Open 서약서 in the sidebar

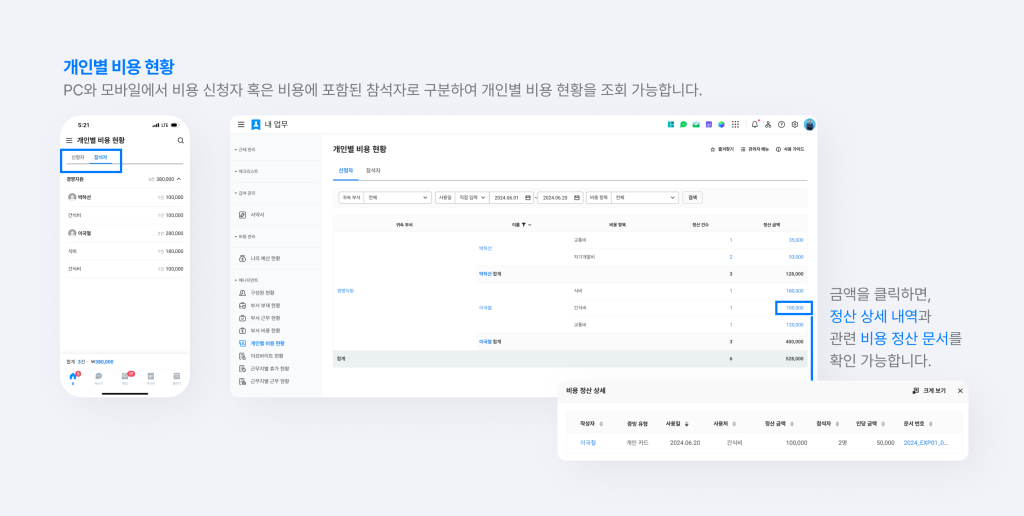point(251,215)
